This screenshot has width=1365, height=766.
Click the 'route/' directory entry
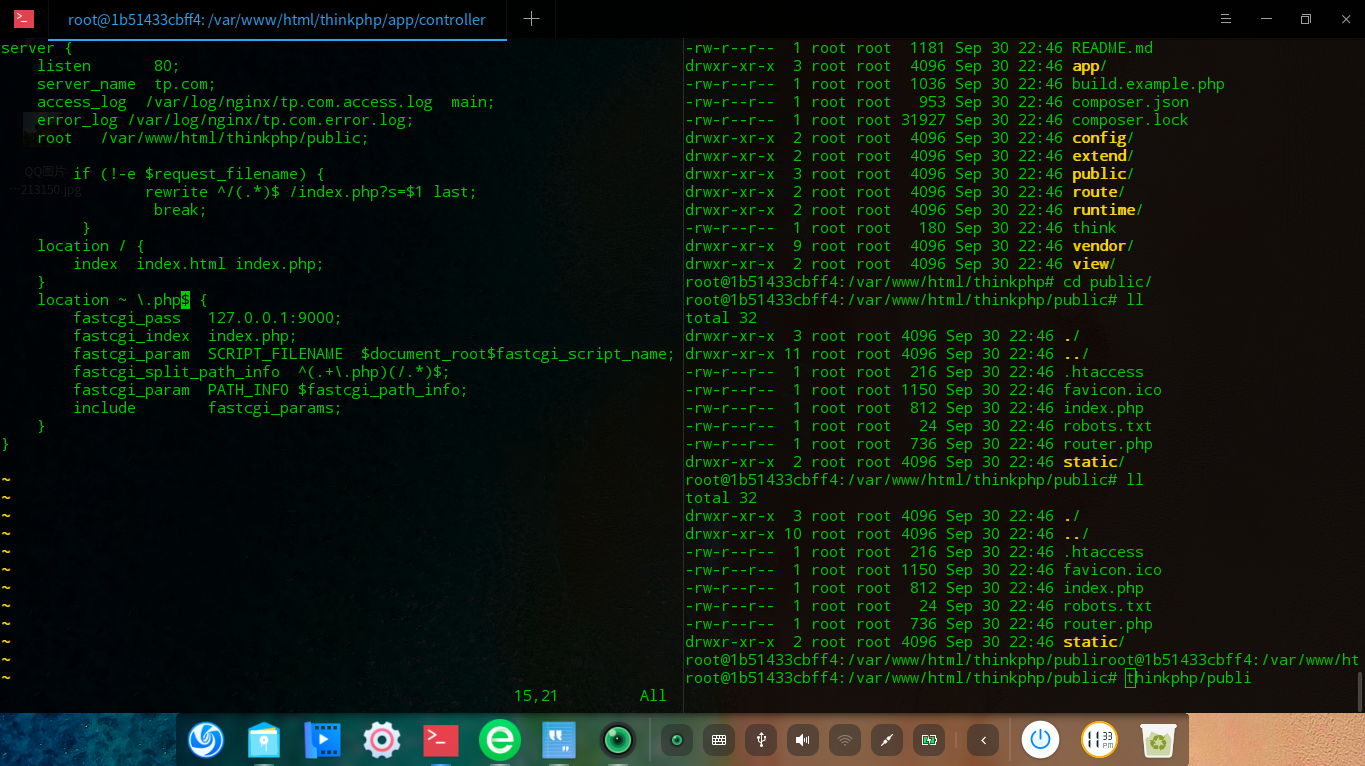click(x=1098, y=192)
